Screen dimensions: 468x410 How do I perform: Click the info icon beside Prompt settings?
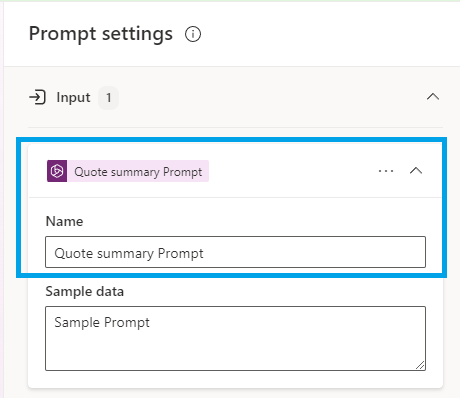click(193, 34)
